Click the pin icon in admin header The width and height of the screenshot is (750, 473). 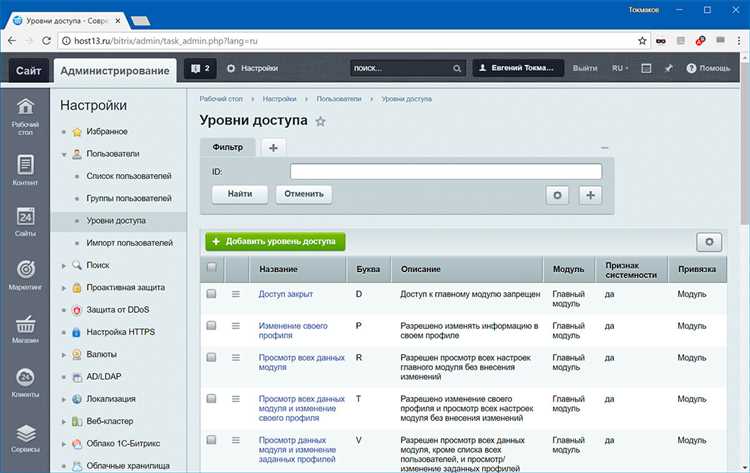[668, 68]
